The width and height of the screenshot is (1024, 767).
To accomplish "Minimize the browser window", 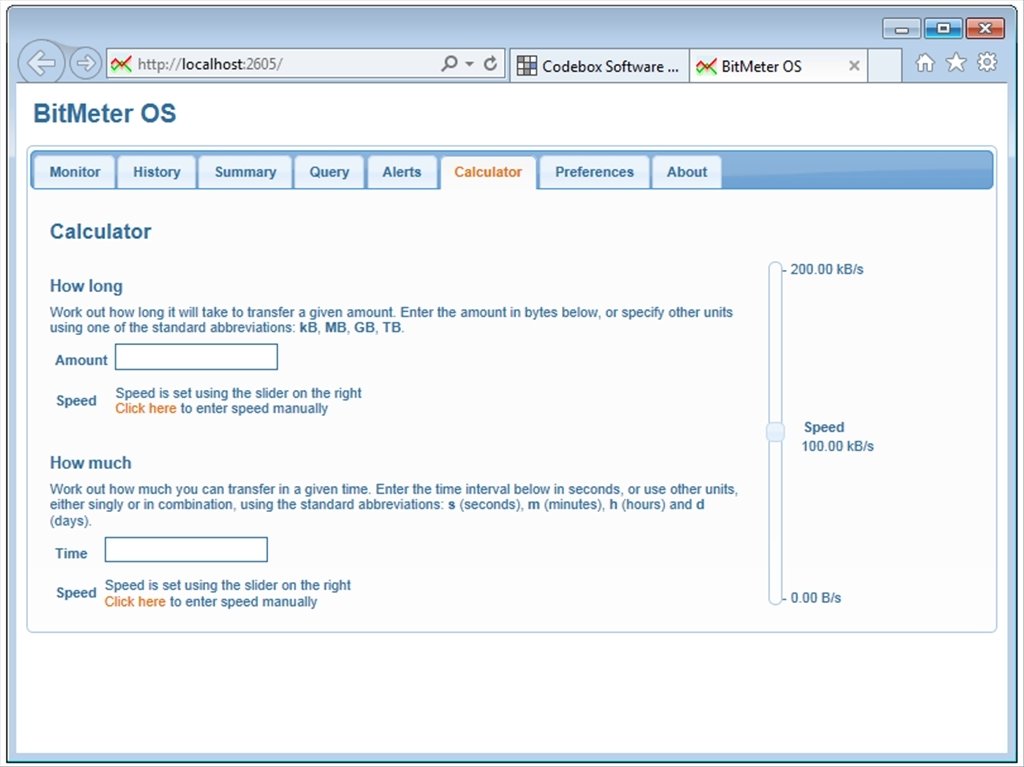I will [902, 29].
